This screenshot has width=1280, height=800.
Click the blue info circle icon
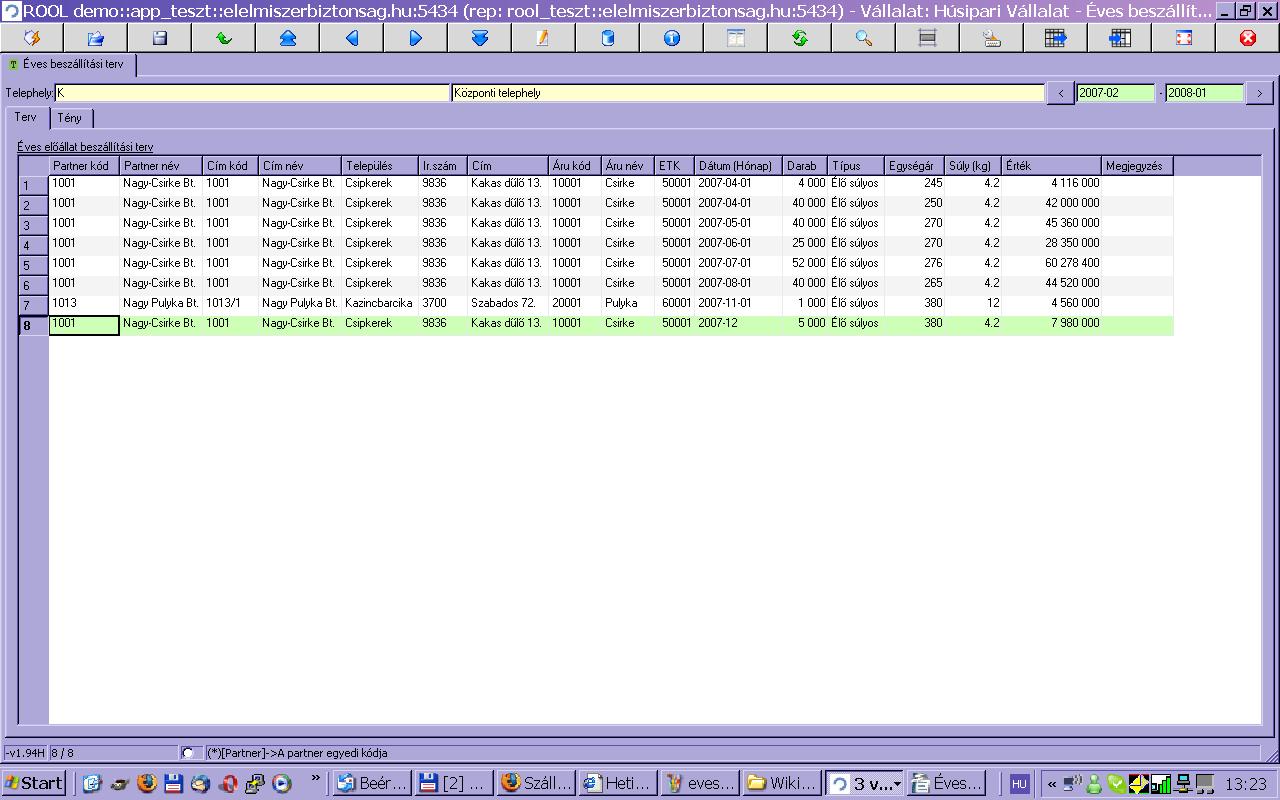(x=672, y=38)
